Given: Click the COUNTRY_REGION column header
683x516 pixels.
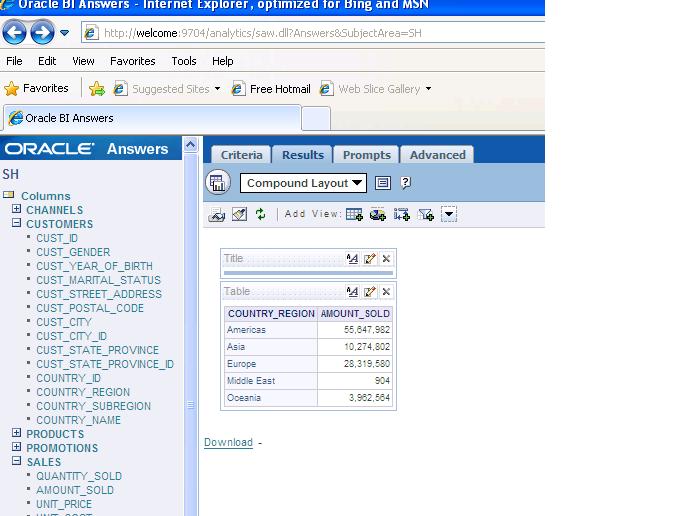Looking at the screenshot, I should point(271,314).
